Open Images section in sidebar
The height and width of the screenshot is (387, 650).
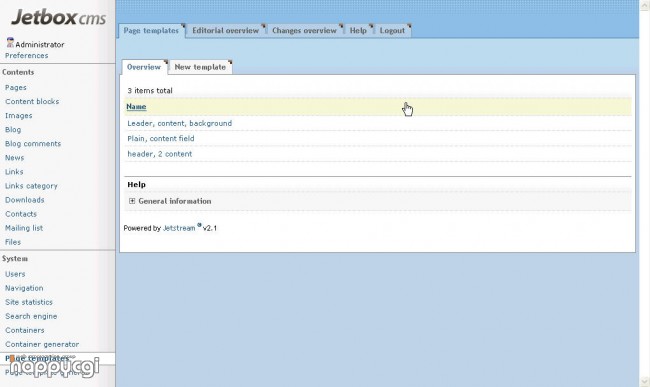tap(19, 116)
